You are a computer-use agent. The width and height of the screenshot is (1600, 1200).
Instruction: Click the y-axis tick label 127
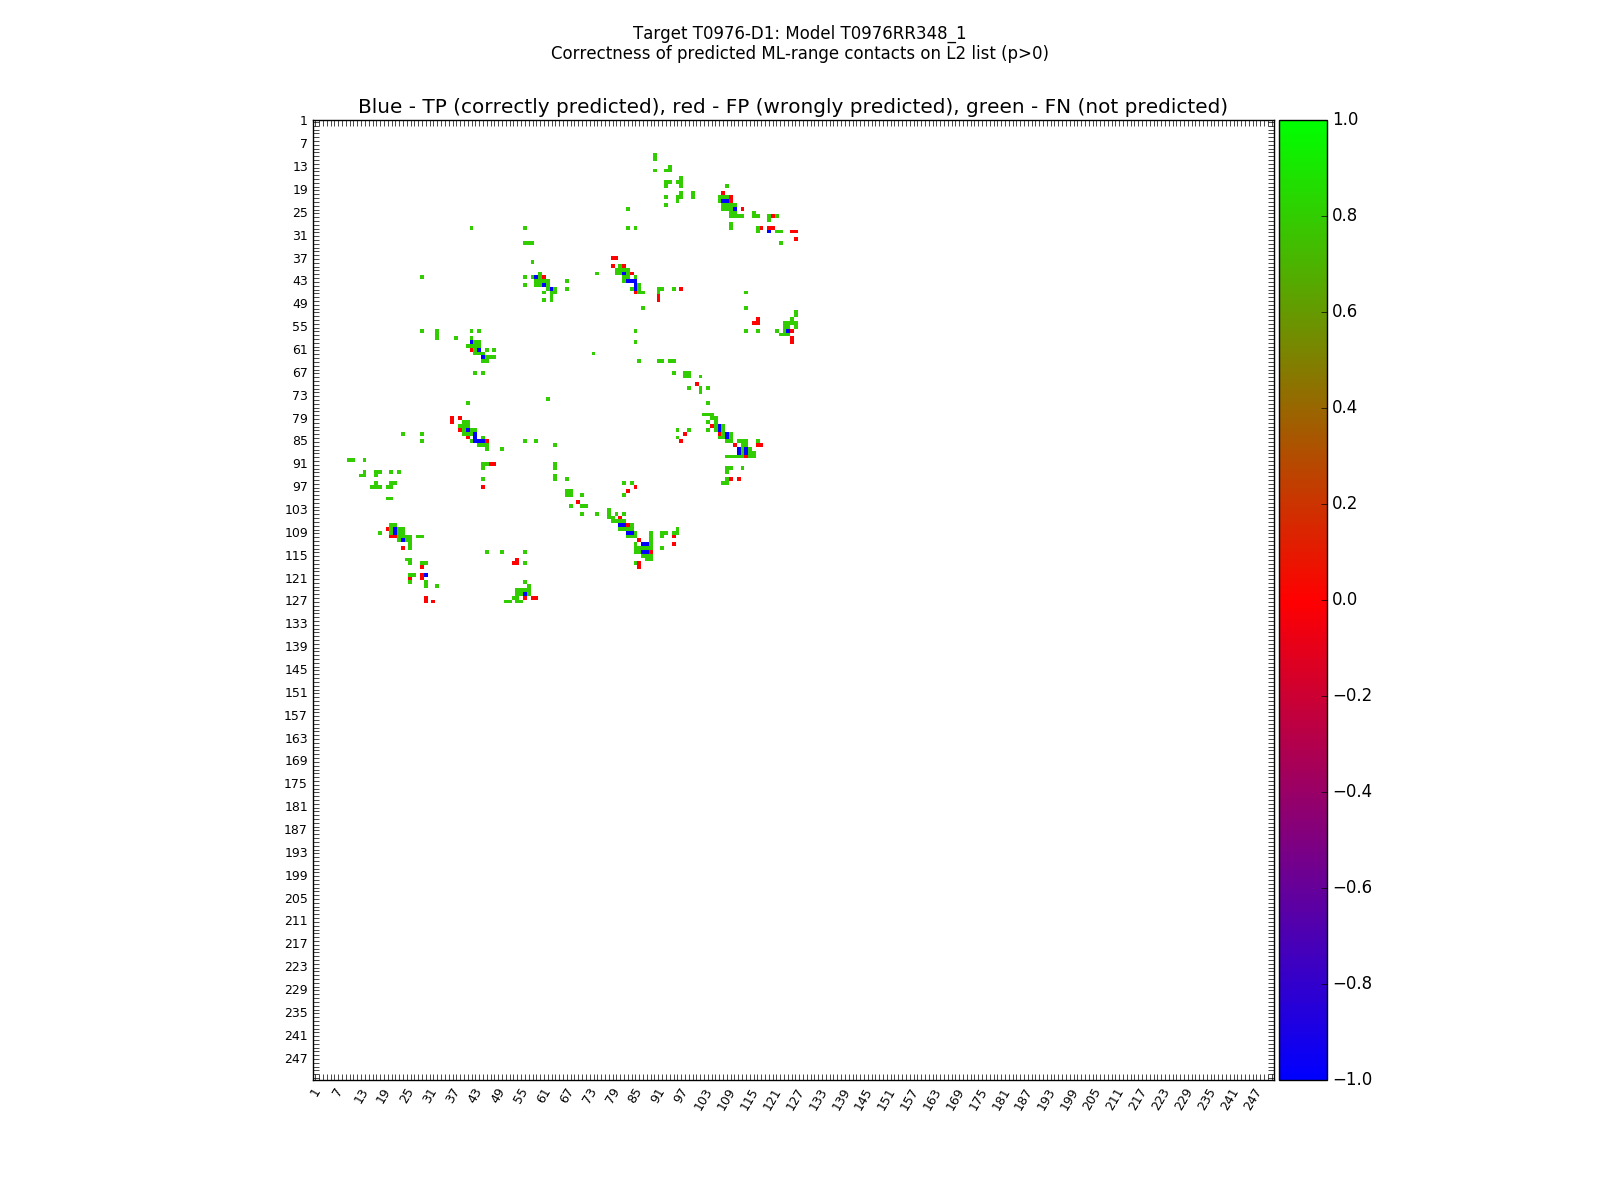[297, 601]
